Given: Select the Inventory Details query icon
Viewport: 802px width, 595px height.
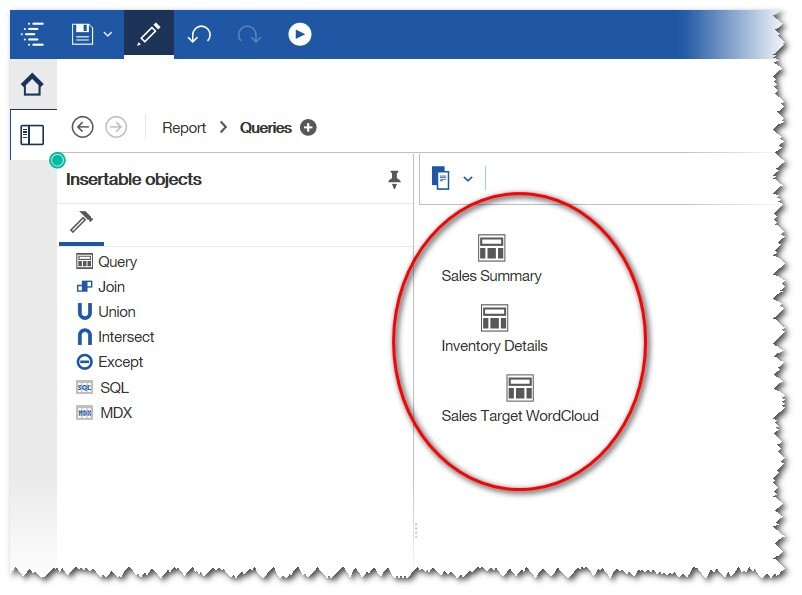Looking at the screenshot, I should (x=494, y=318).
